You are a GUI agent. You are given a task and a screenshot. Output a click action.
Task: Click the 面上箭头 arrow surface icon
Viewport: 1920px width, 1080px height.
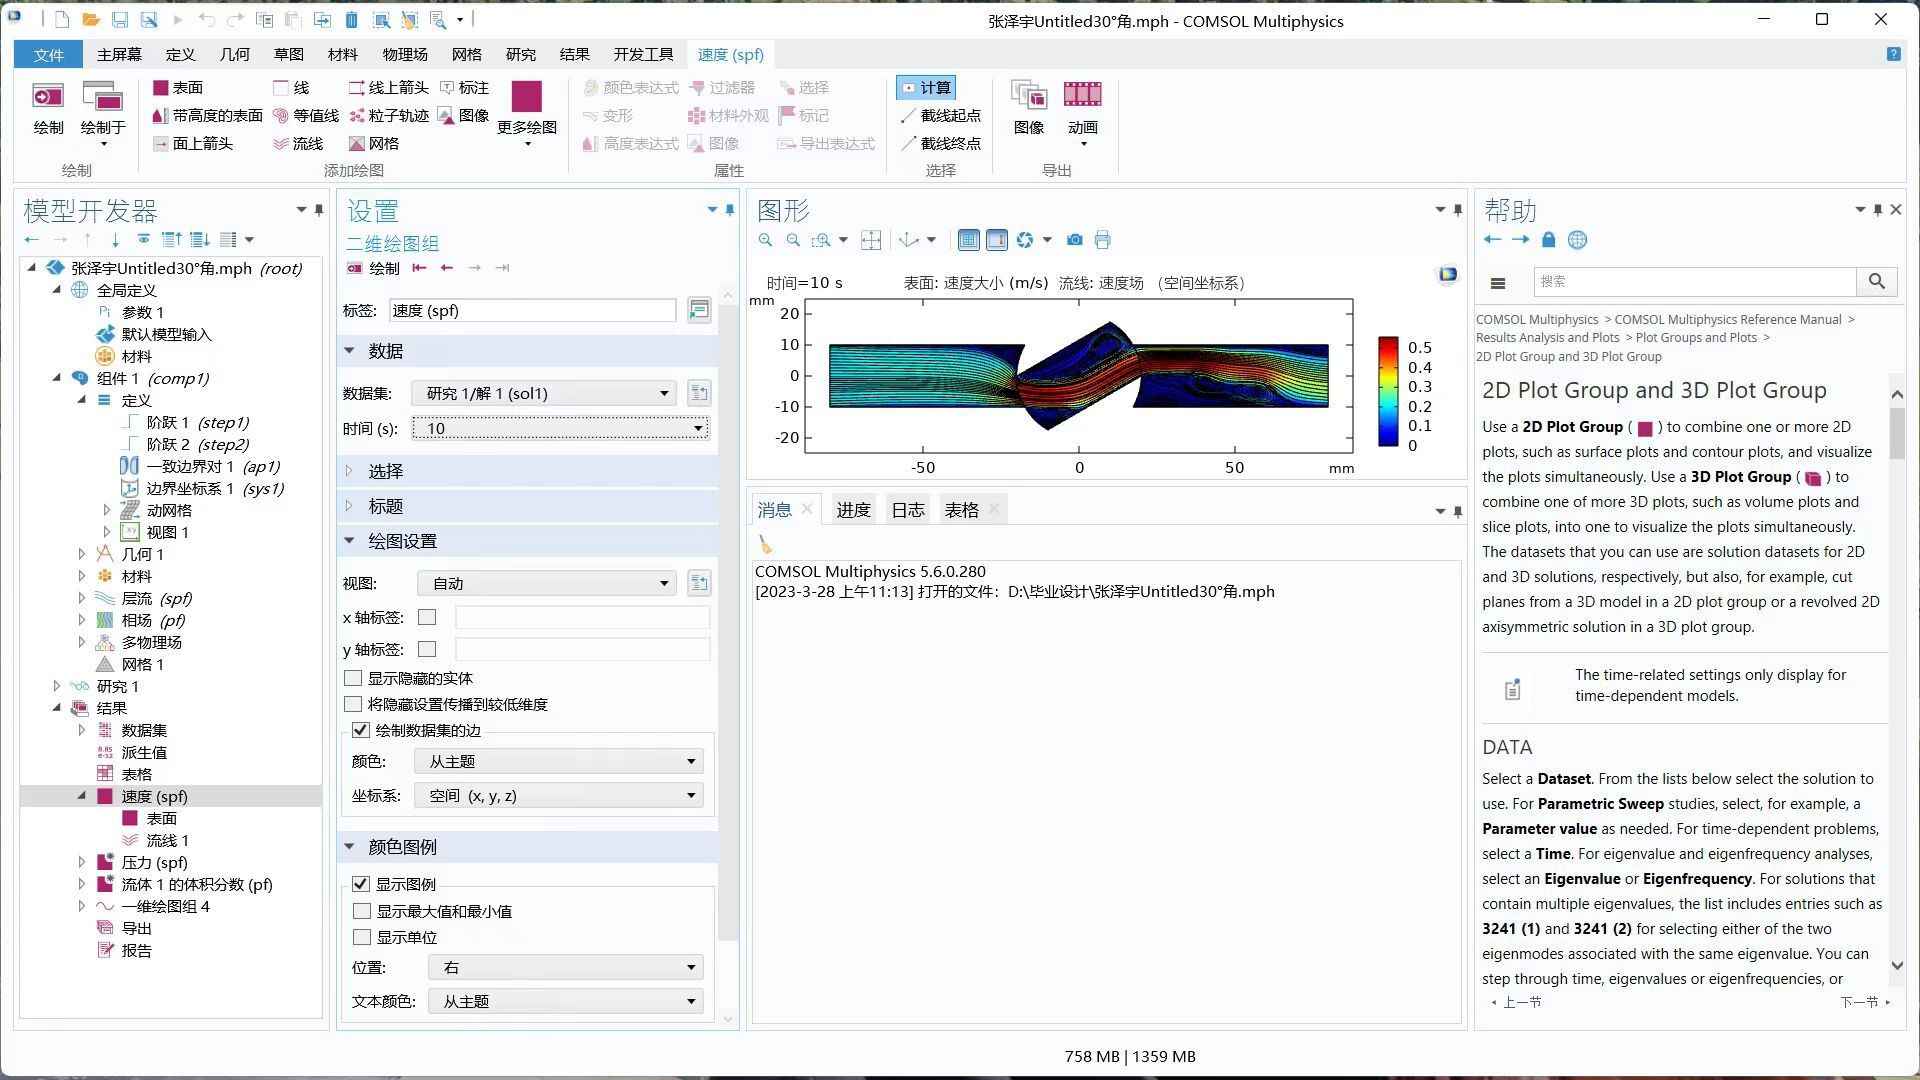[x=161, y=144]
